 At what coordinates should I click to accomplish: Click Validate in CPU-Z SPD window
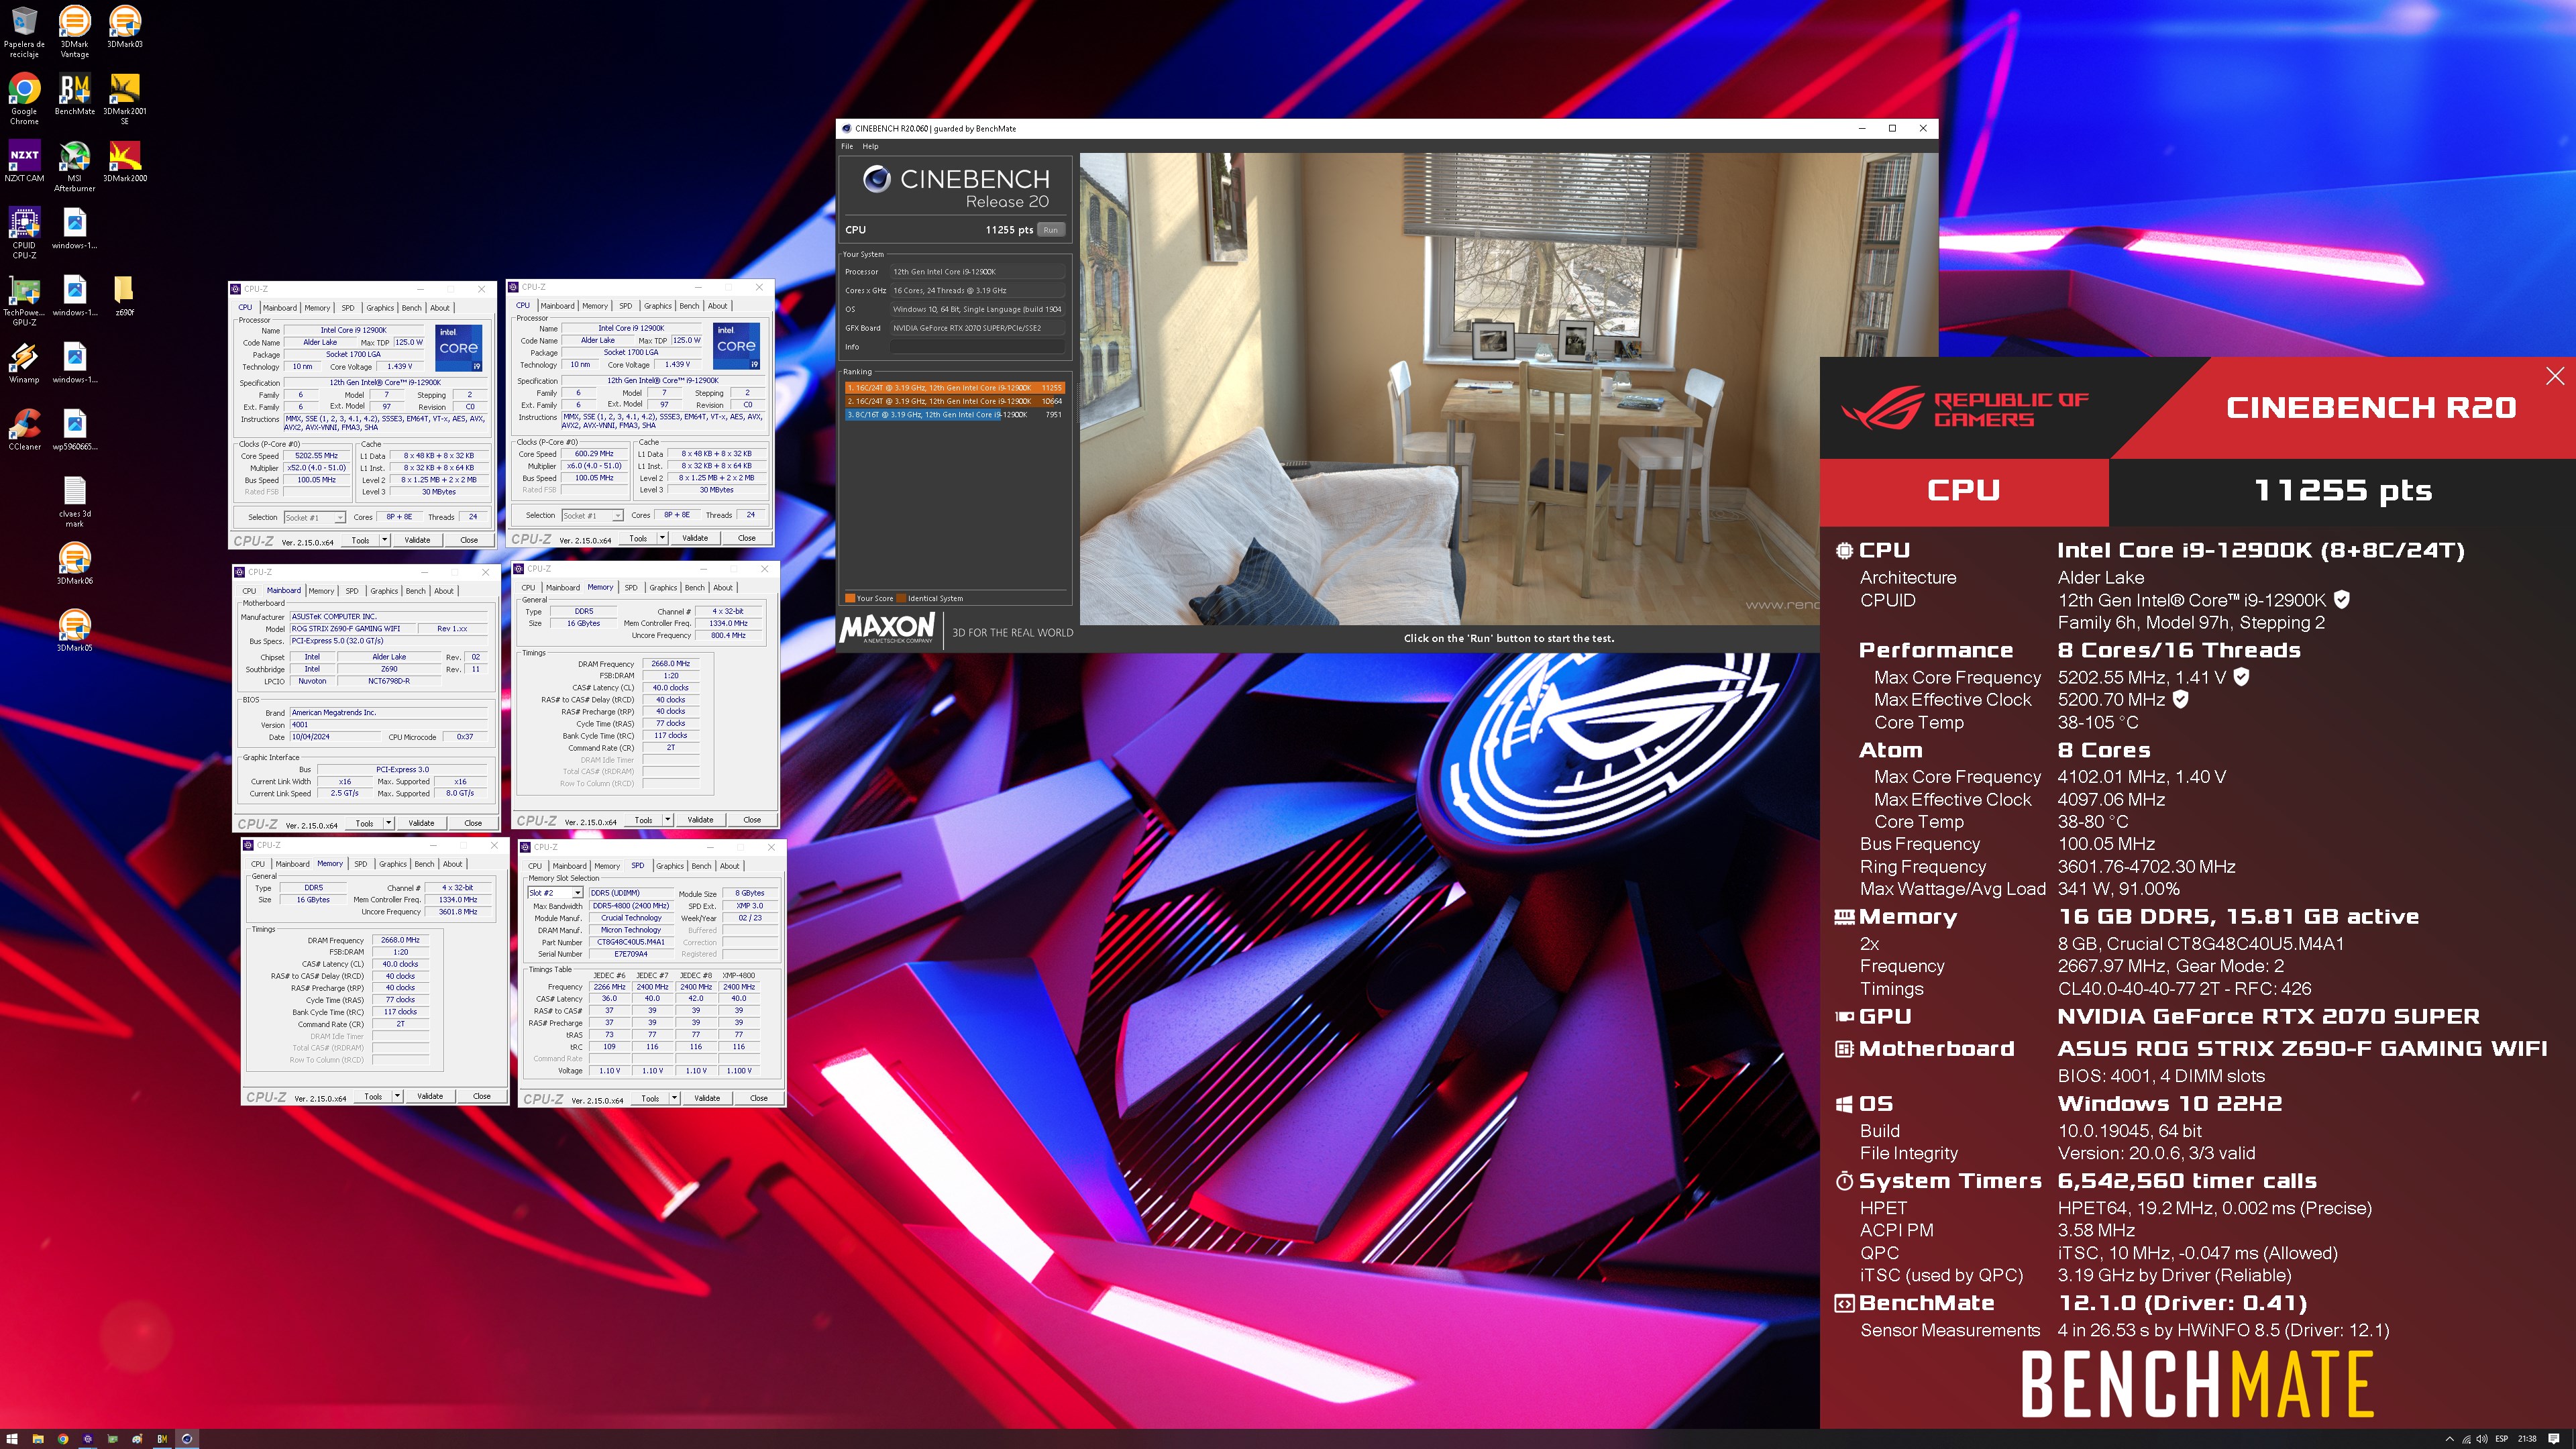707,1098
